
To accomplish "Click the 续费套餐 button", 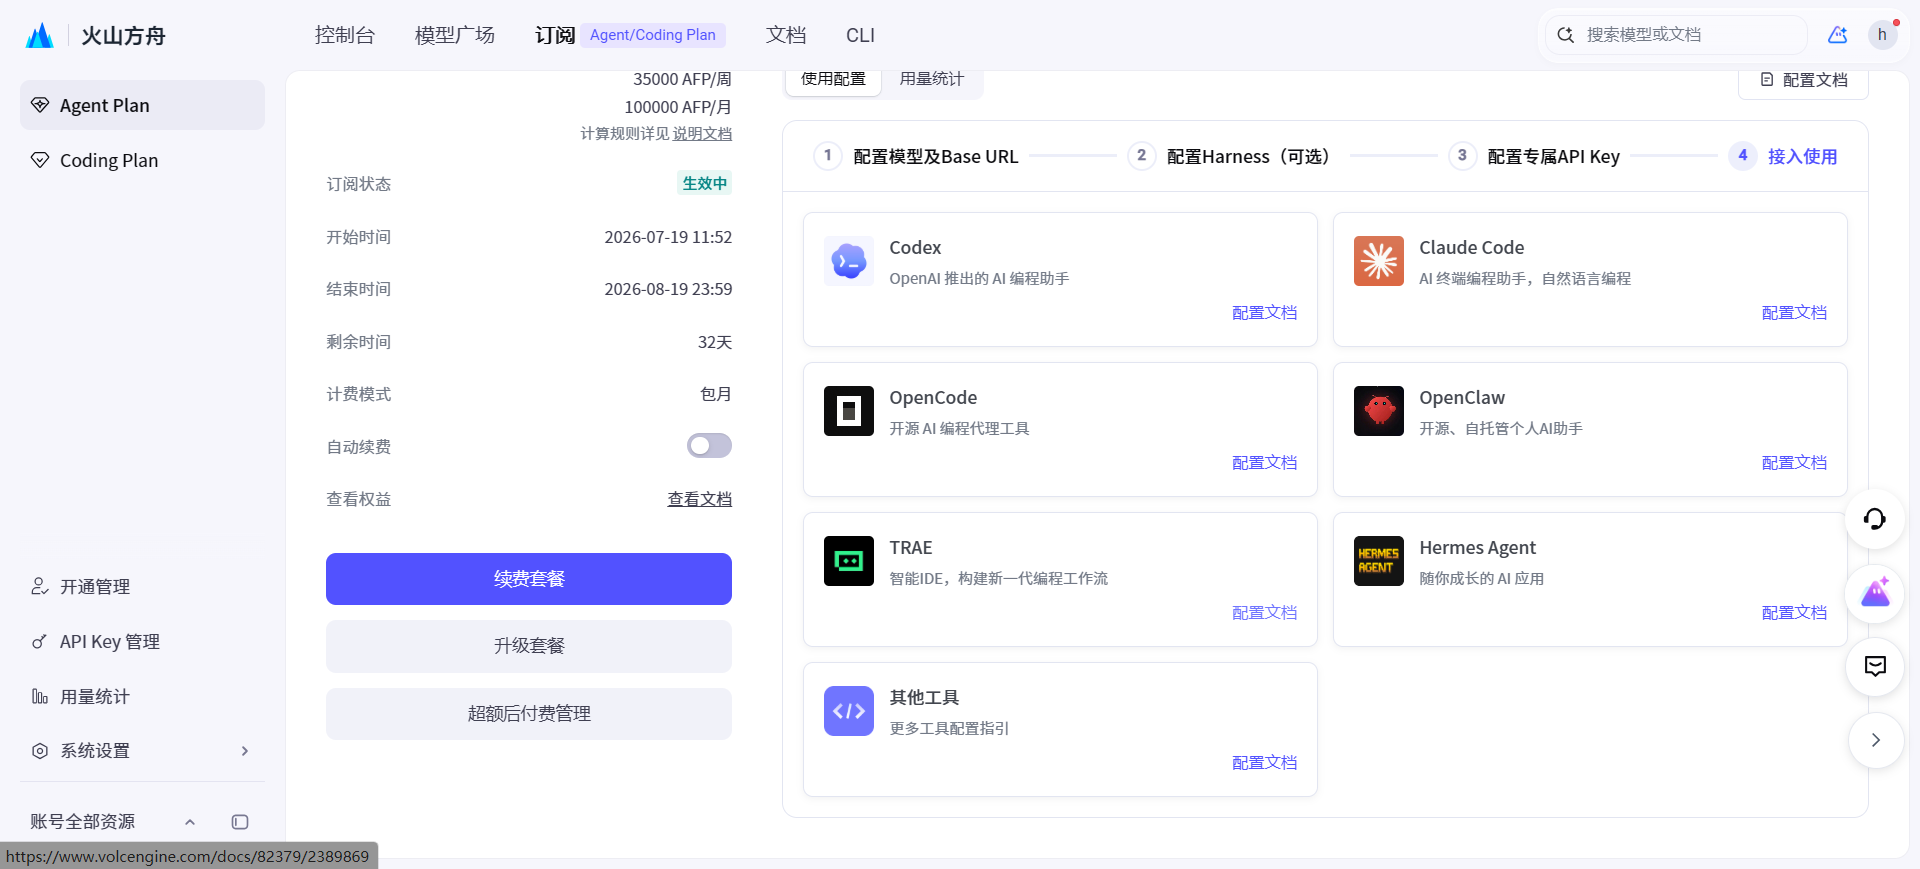I will click(529, 579).
